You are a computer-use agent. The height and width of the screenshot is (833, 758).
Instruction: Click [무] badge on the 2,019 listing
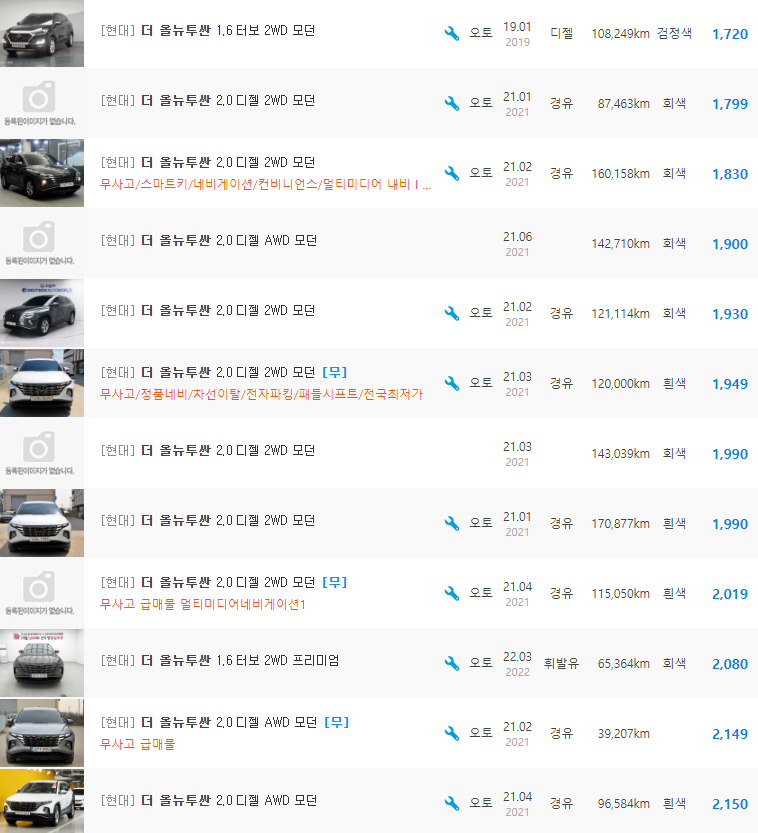point(335,582)
